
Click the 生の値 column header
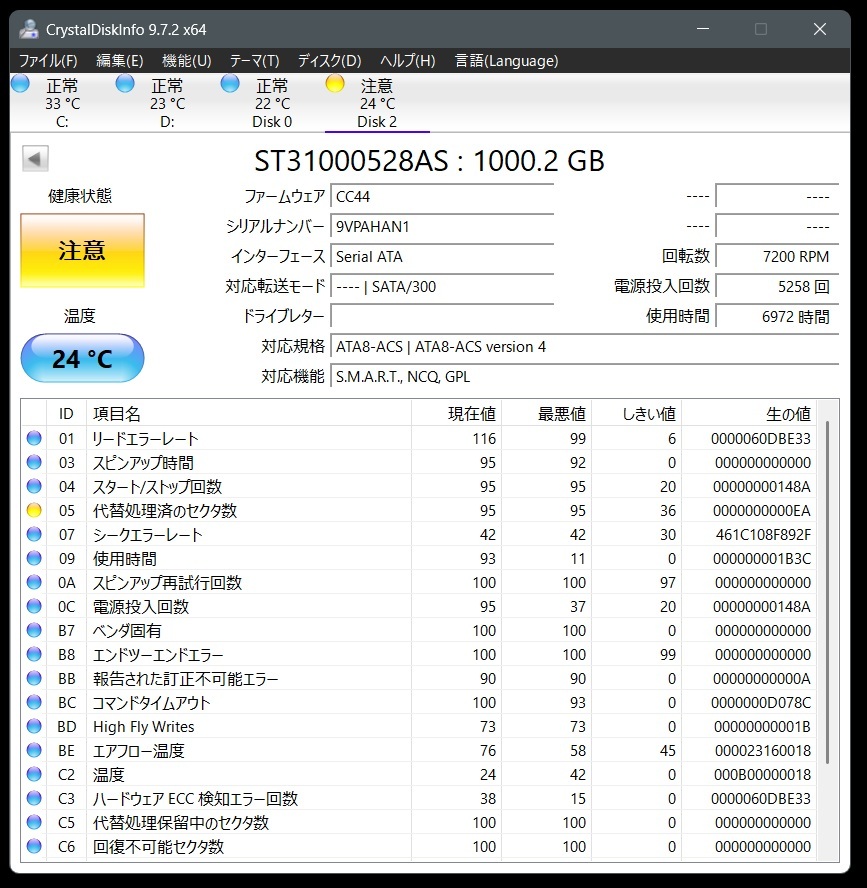coord(748,414)
